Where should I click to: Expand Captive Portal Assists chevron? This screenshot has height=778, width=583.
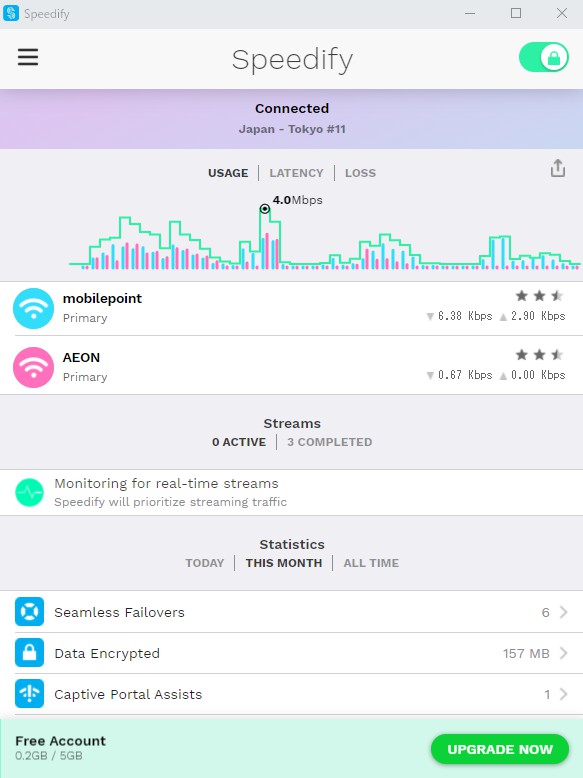coord(563,694)
